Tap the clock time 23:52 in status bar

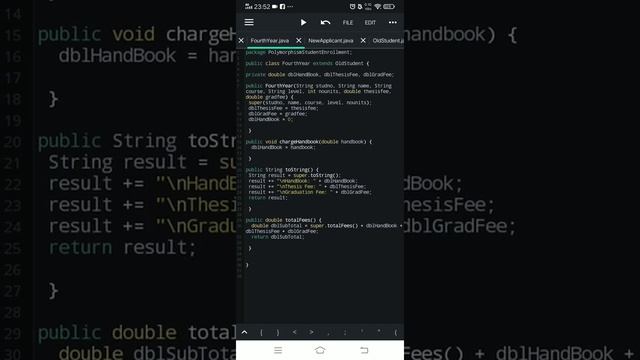(x=262, y=7)
